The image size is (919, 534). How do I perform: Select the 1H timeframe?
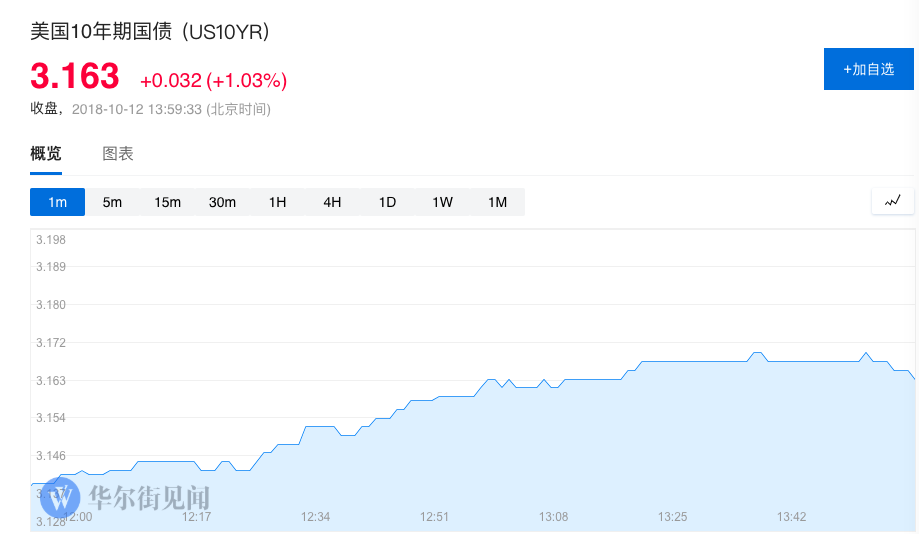[277, 202]
